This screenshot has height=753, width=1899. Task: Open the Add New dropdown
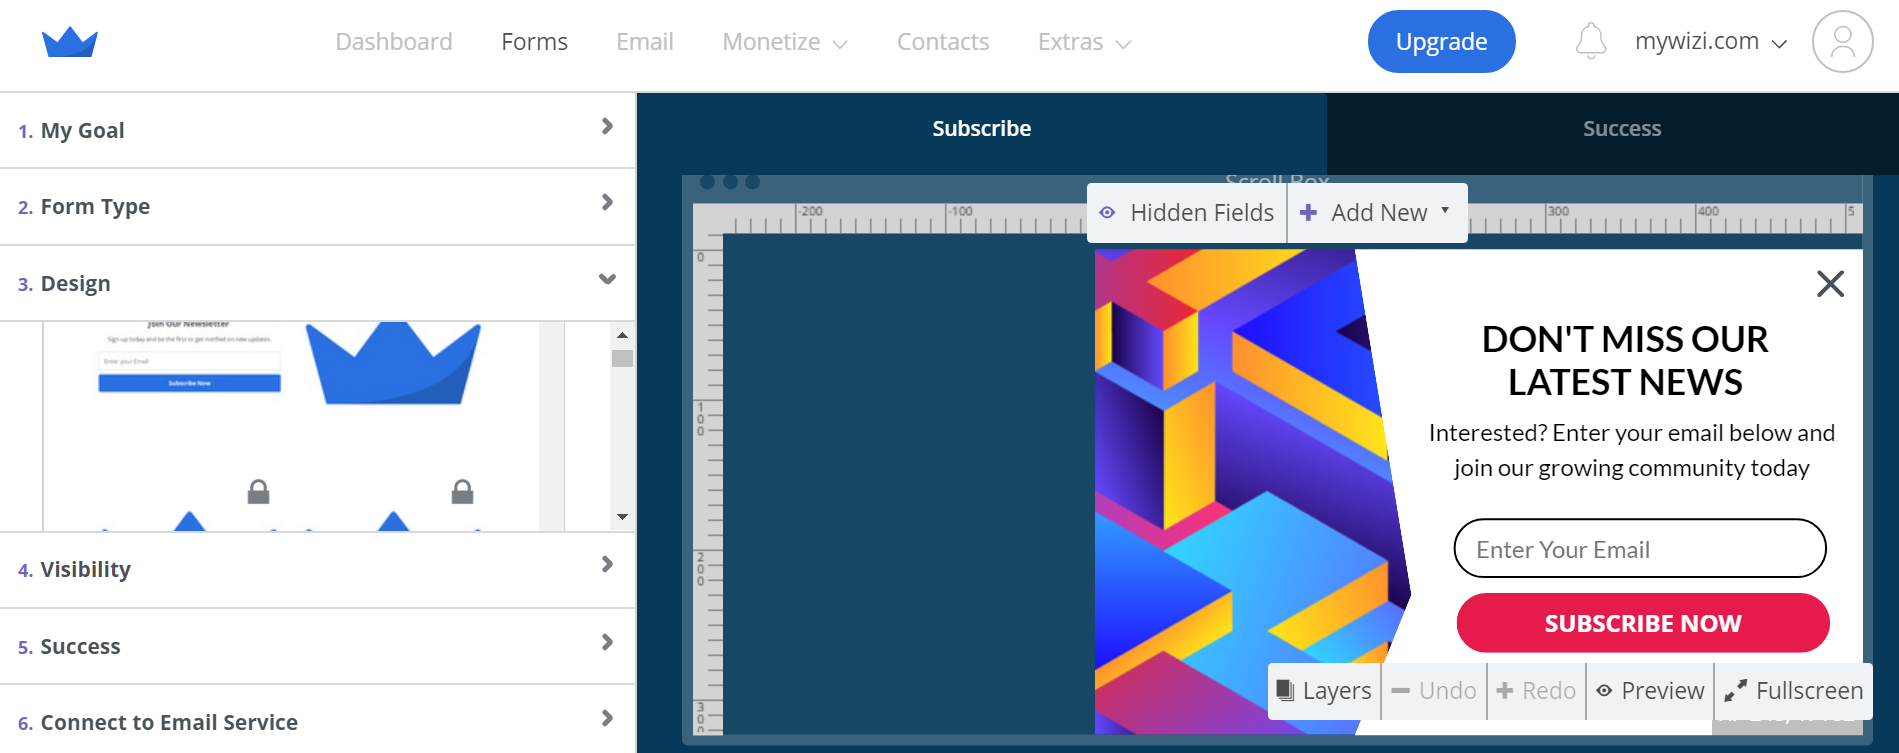click(1376, 213)
